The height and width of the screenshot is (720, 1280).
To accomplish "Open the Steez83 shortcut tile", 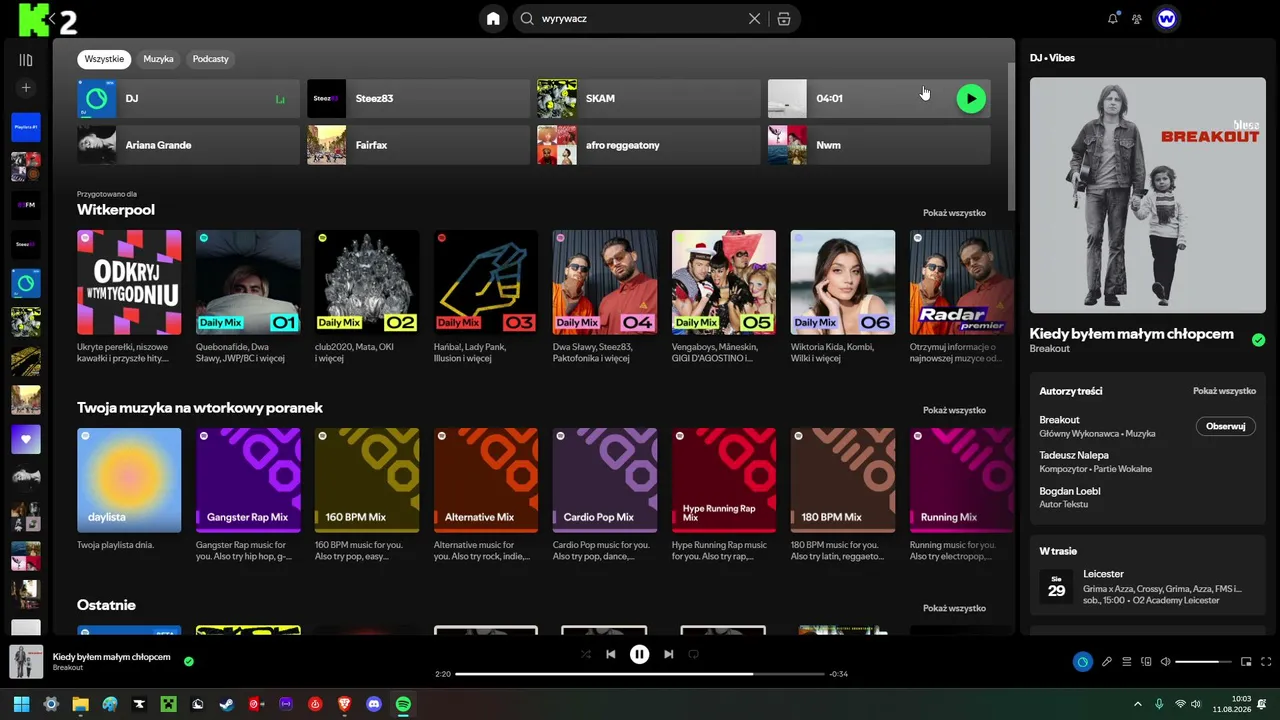I will click(418, 99).
